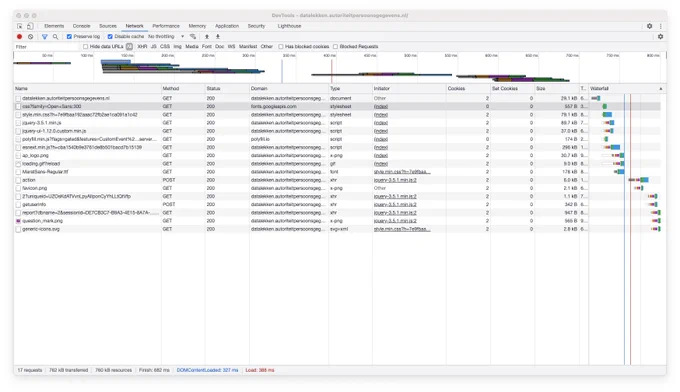The width and height of the screenshot is (680, 392).
Task: Select the getuserinfo request row
Action: click(x=337, y=204)
